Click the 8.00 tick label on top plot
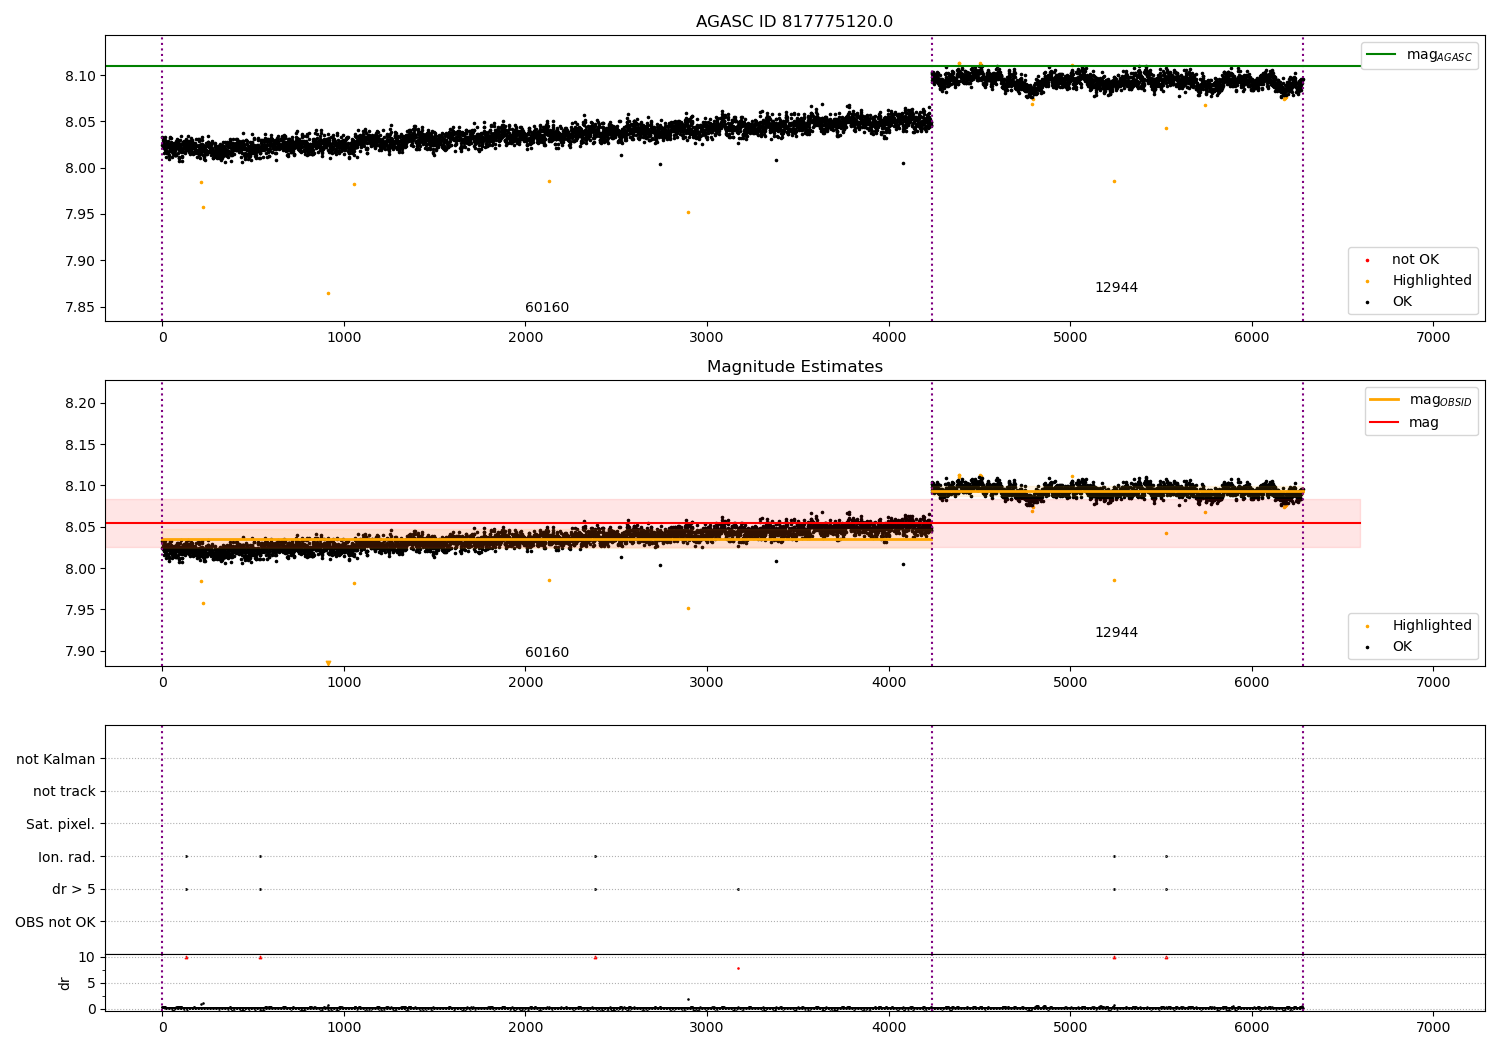 tap(80, 168)
